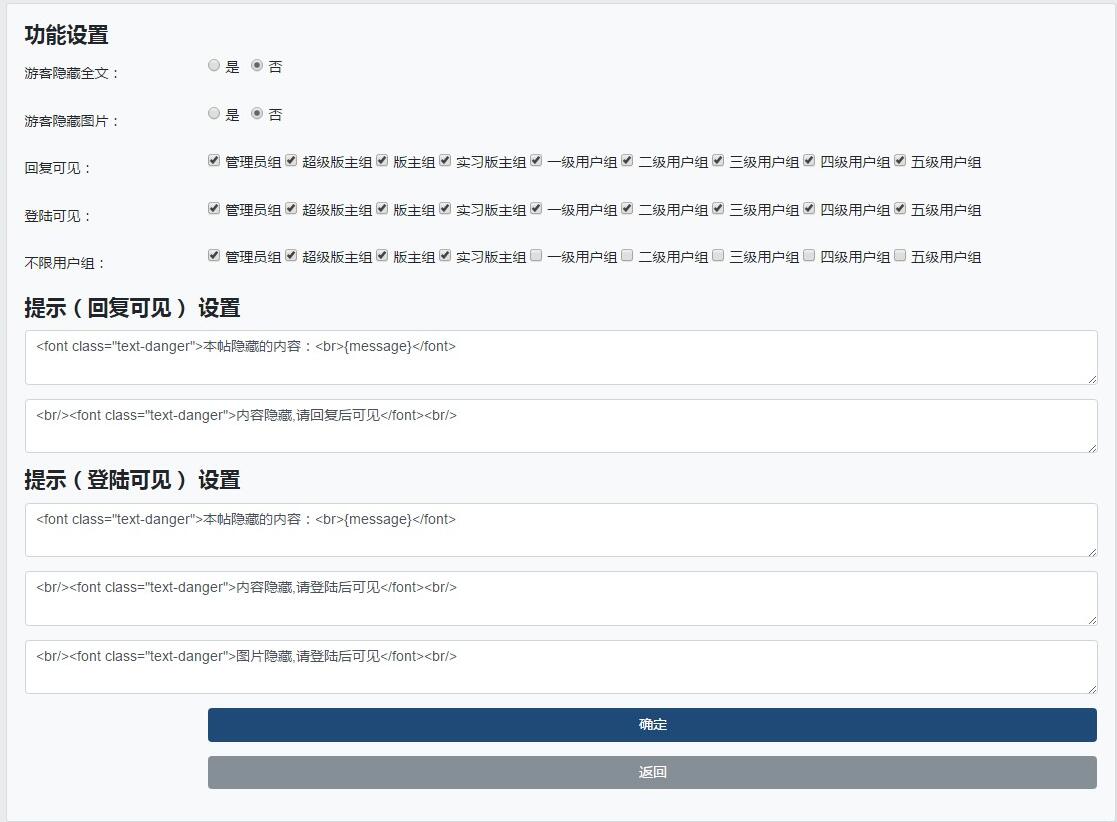The height and width of the screenshot is (822, 1117).
Task: Click the 内容隐藏,请登陆后可见 input field
Action: (x=556, y=598)
